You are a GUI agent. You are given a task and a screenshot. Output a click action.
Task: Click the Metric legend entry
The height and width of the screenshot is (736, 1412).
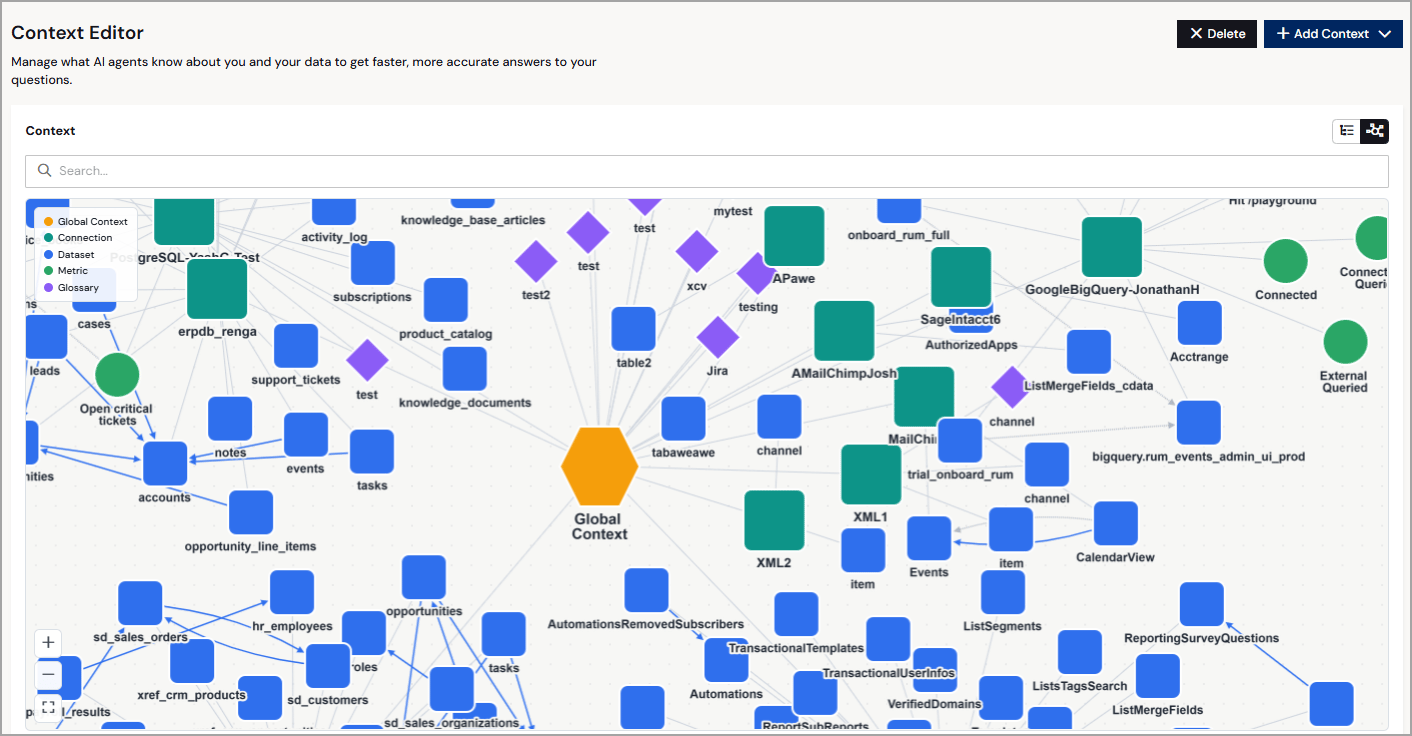point(65,271)
